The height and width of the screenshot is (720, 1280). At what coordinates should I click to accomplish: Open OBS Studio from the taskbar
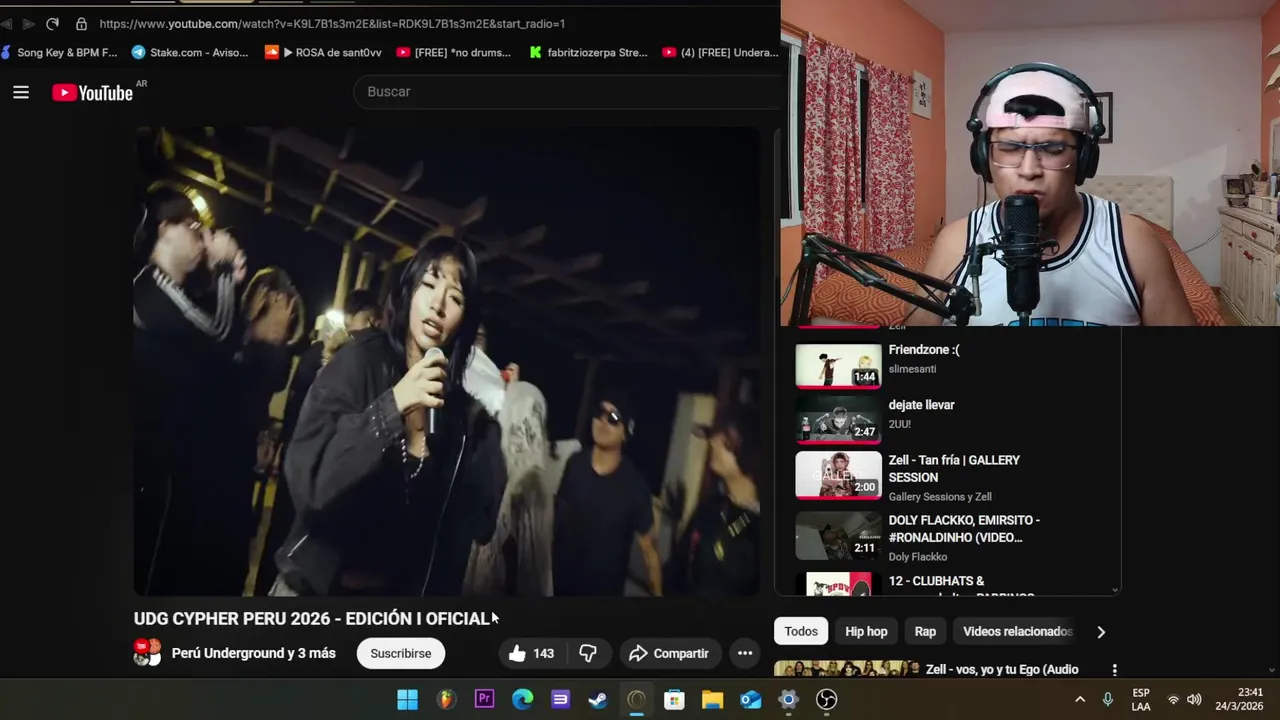826,699
